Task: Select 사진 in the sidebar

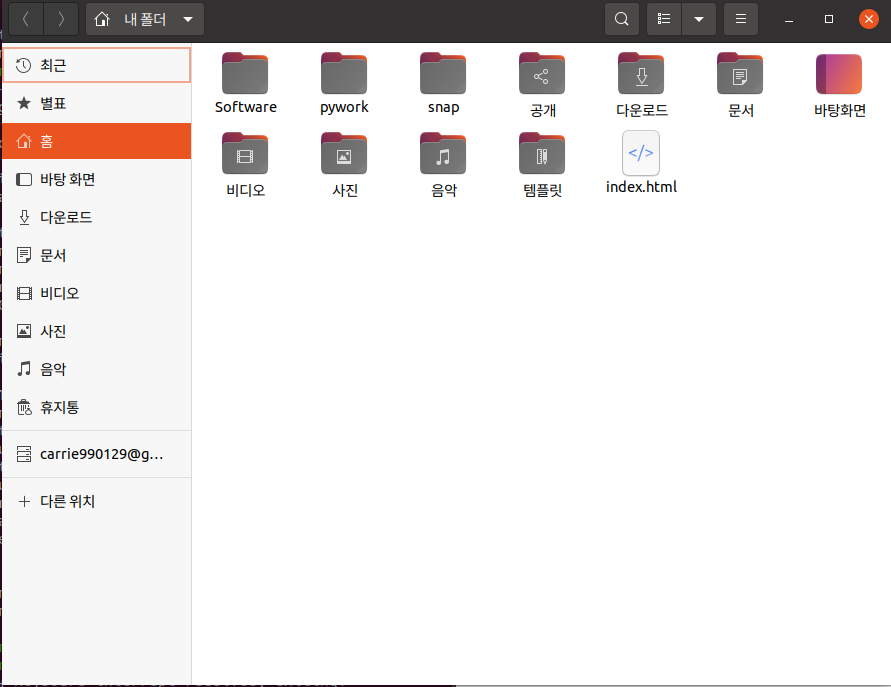Action: click(97, 331)
